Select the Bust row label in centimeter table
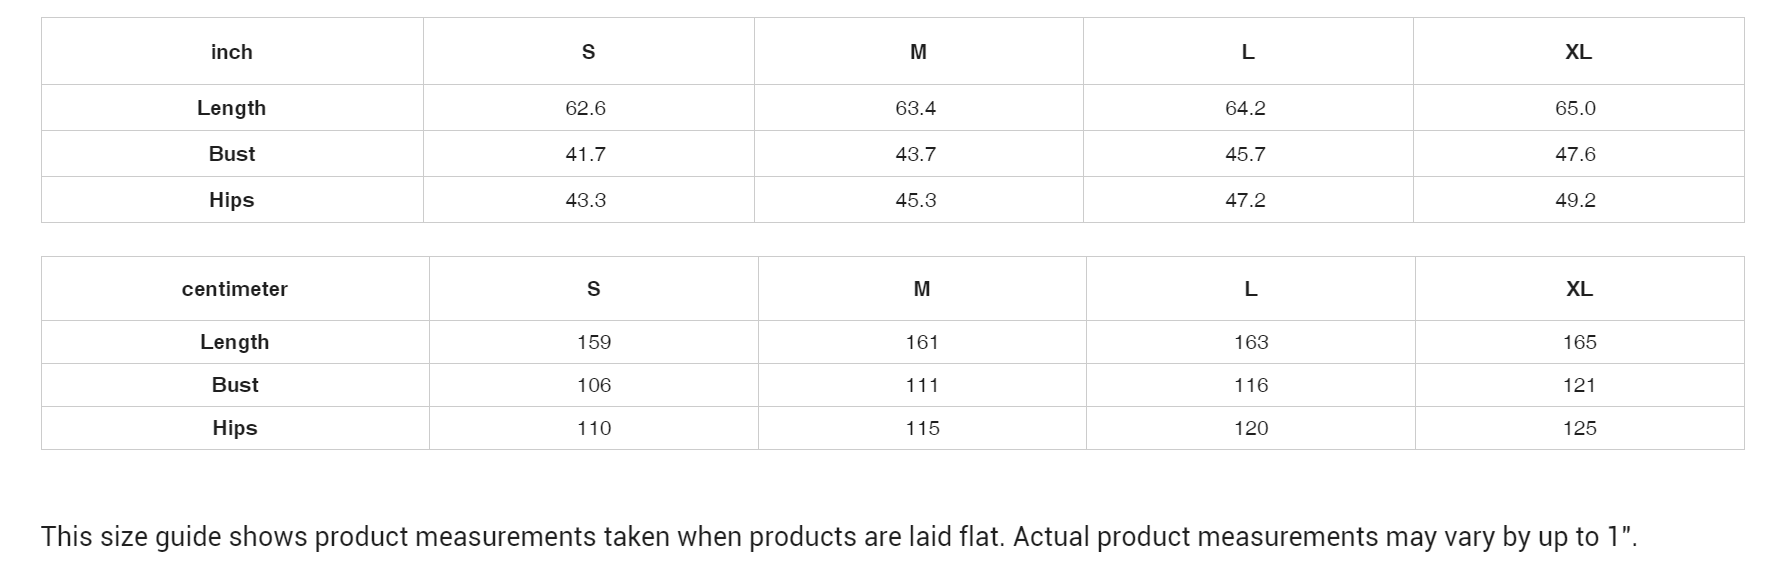Image resolution: width=1788 pixels, height=584 pixels. click(x=235, y=385)
